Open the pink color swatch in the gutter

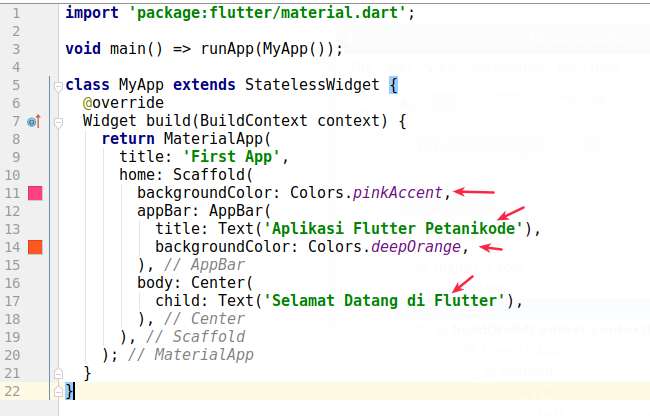(34, 193)
